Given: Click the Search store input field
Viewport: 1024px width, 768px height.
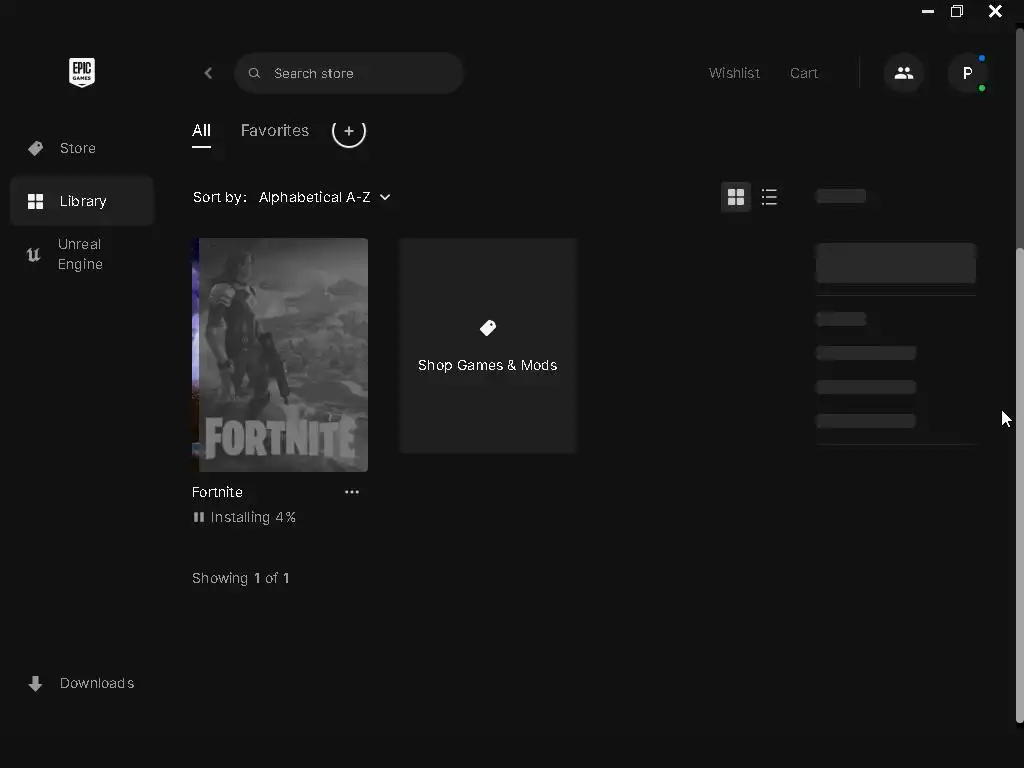Looking at the screenshot, I should click(x=349, y=73).
